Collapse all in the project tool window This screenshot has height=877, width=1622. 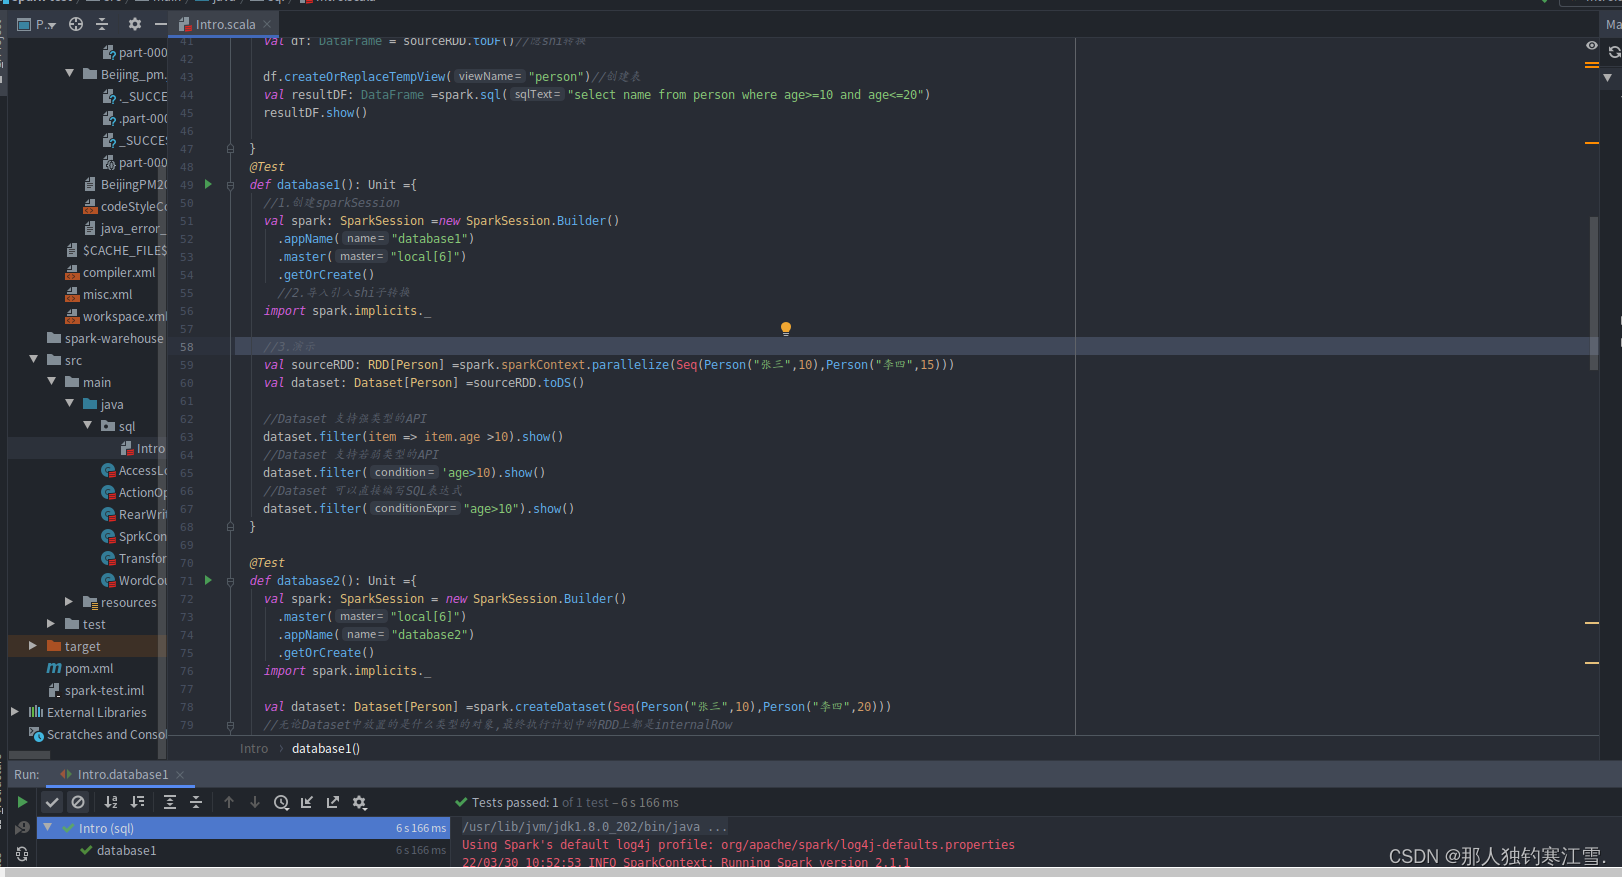(102, 24)
